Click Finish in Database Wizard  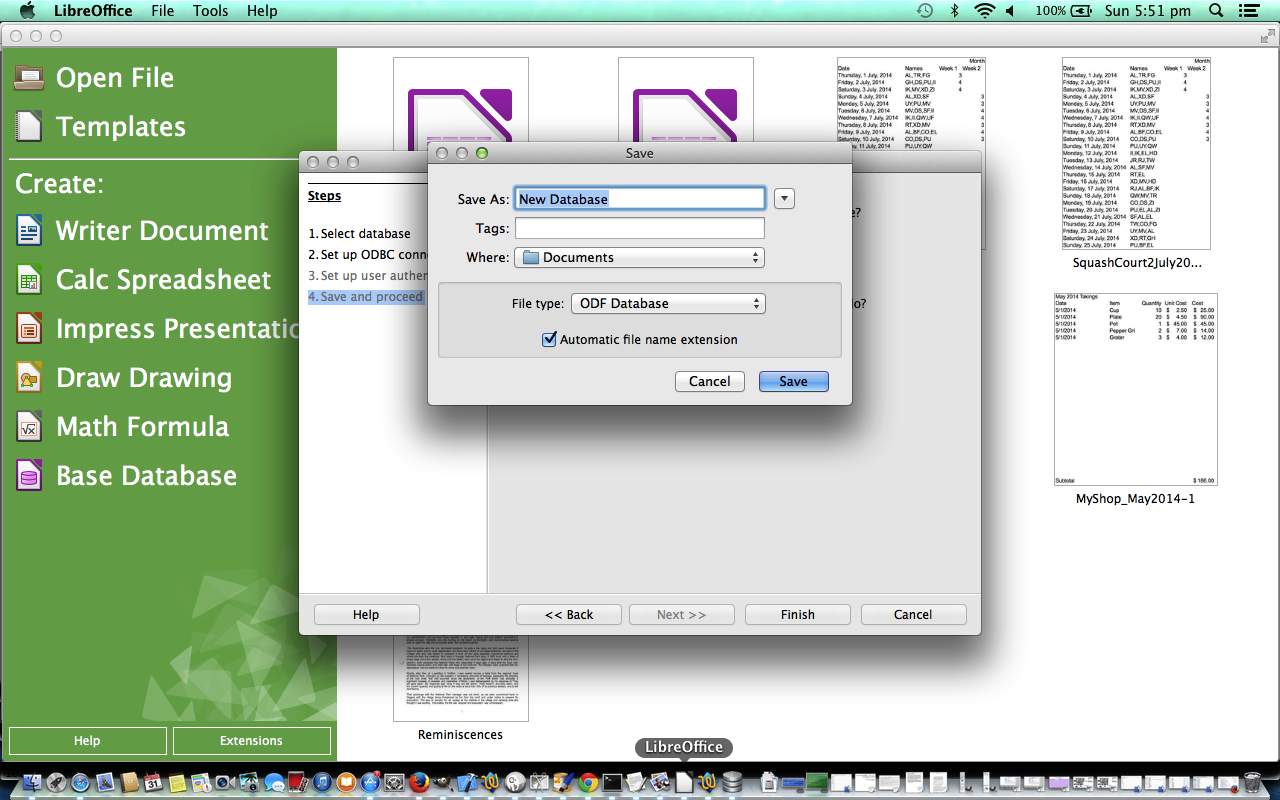pyautogui.click(x=798, y=615)
